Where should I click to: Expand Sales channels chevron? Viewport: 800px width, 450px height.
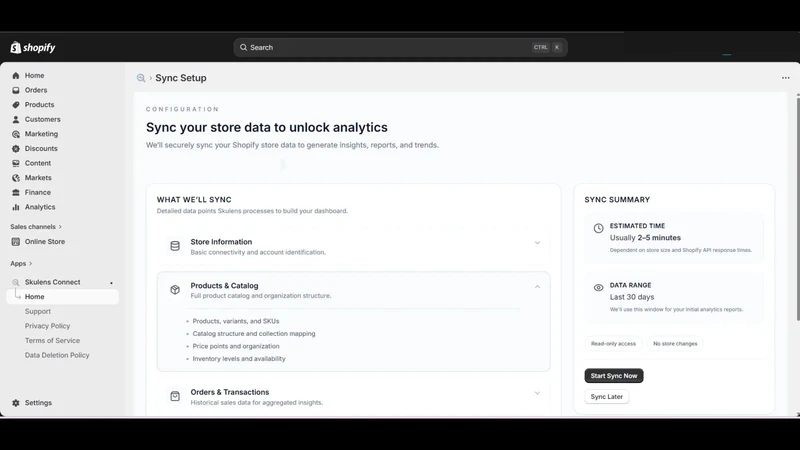tap(60, 227)
